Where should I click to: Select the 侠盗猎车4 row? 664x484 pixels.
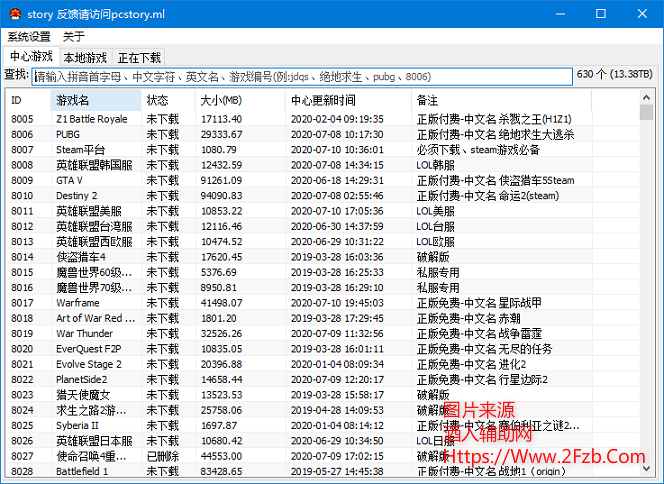tap(323, 257)
